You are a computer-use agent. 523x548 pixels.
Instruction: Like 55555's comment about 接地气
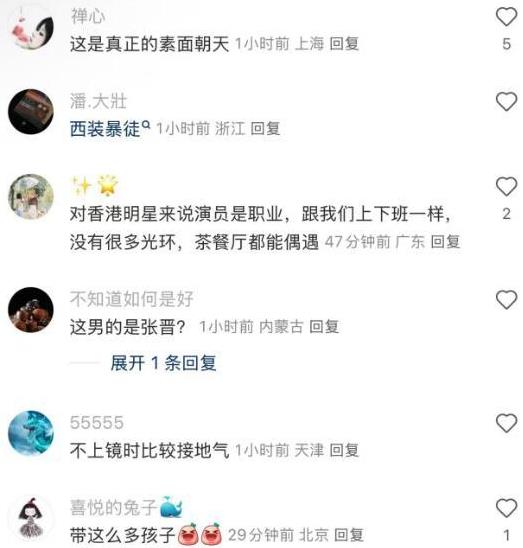click(506, 423)
